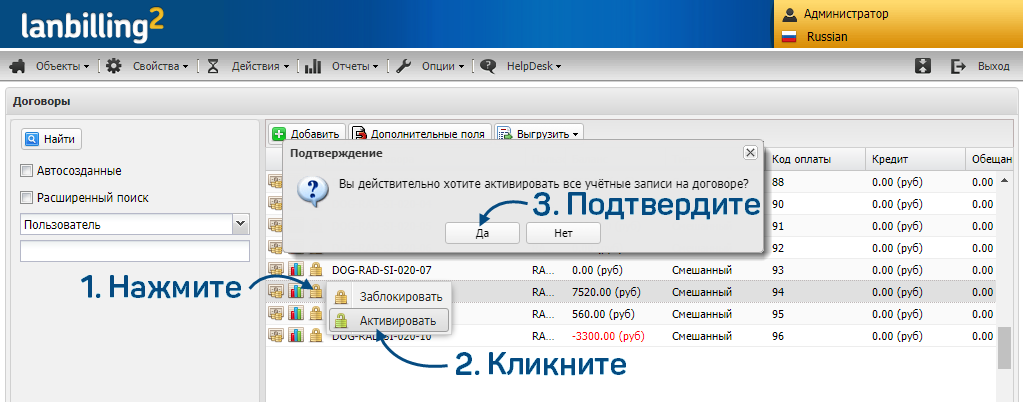Choose Заблокировать from the context menu
Viewport: 1023px width, 402px height.
pos(389,296)
